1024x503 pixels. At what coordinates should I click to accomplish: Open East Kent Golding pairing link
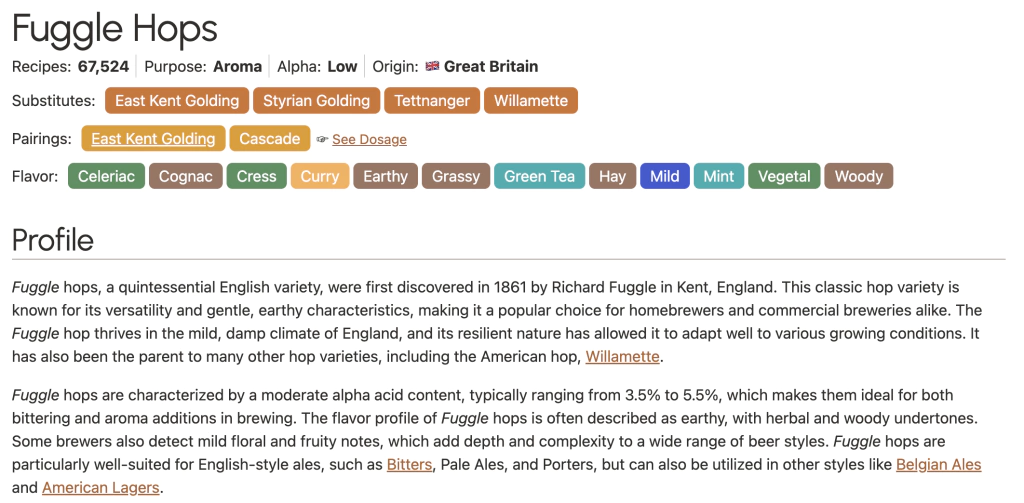coord(153,139)
